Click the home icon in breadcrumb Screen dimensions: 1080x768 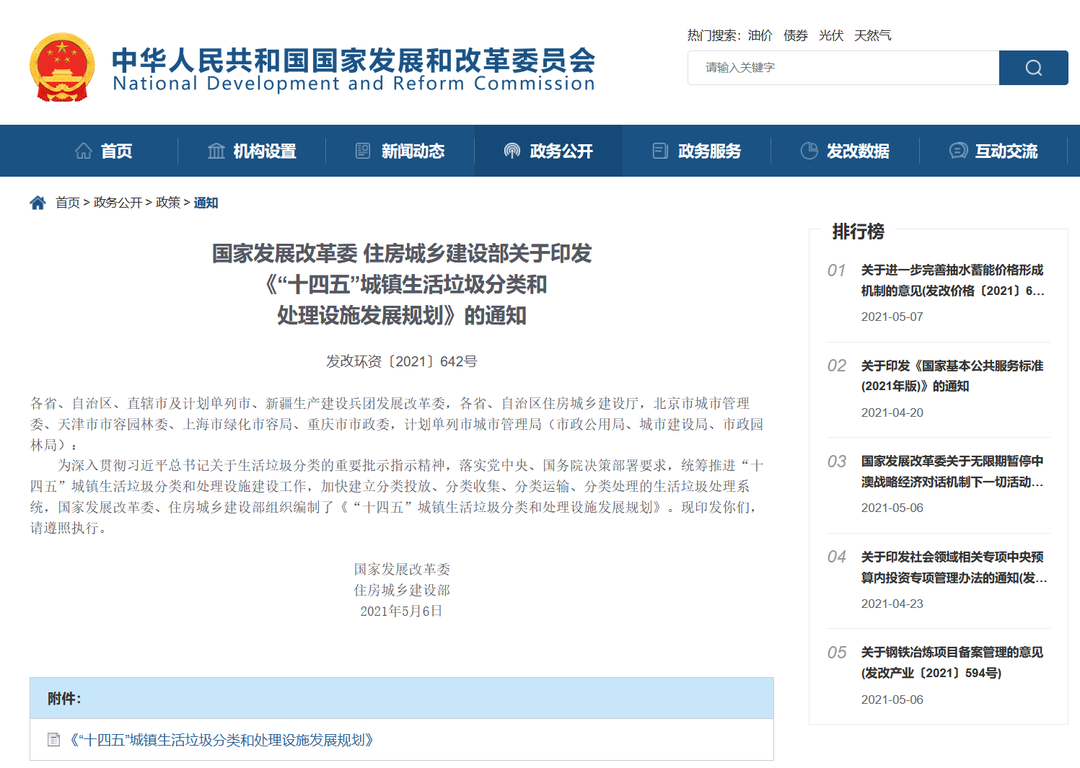pyautogui.click(x=38, y=203)
